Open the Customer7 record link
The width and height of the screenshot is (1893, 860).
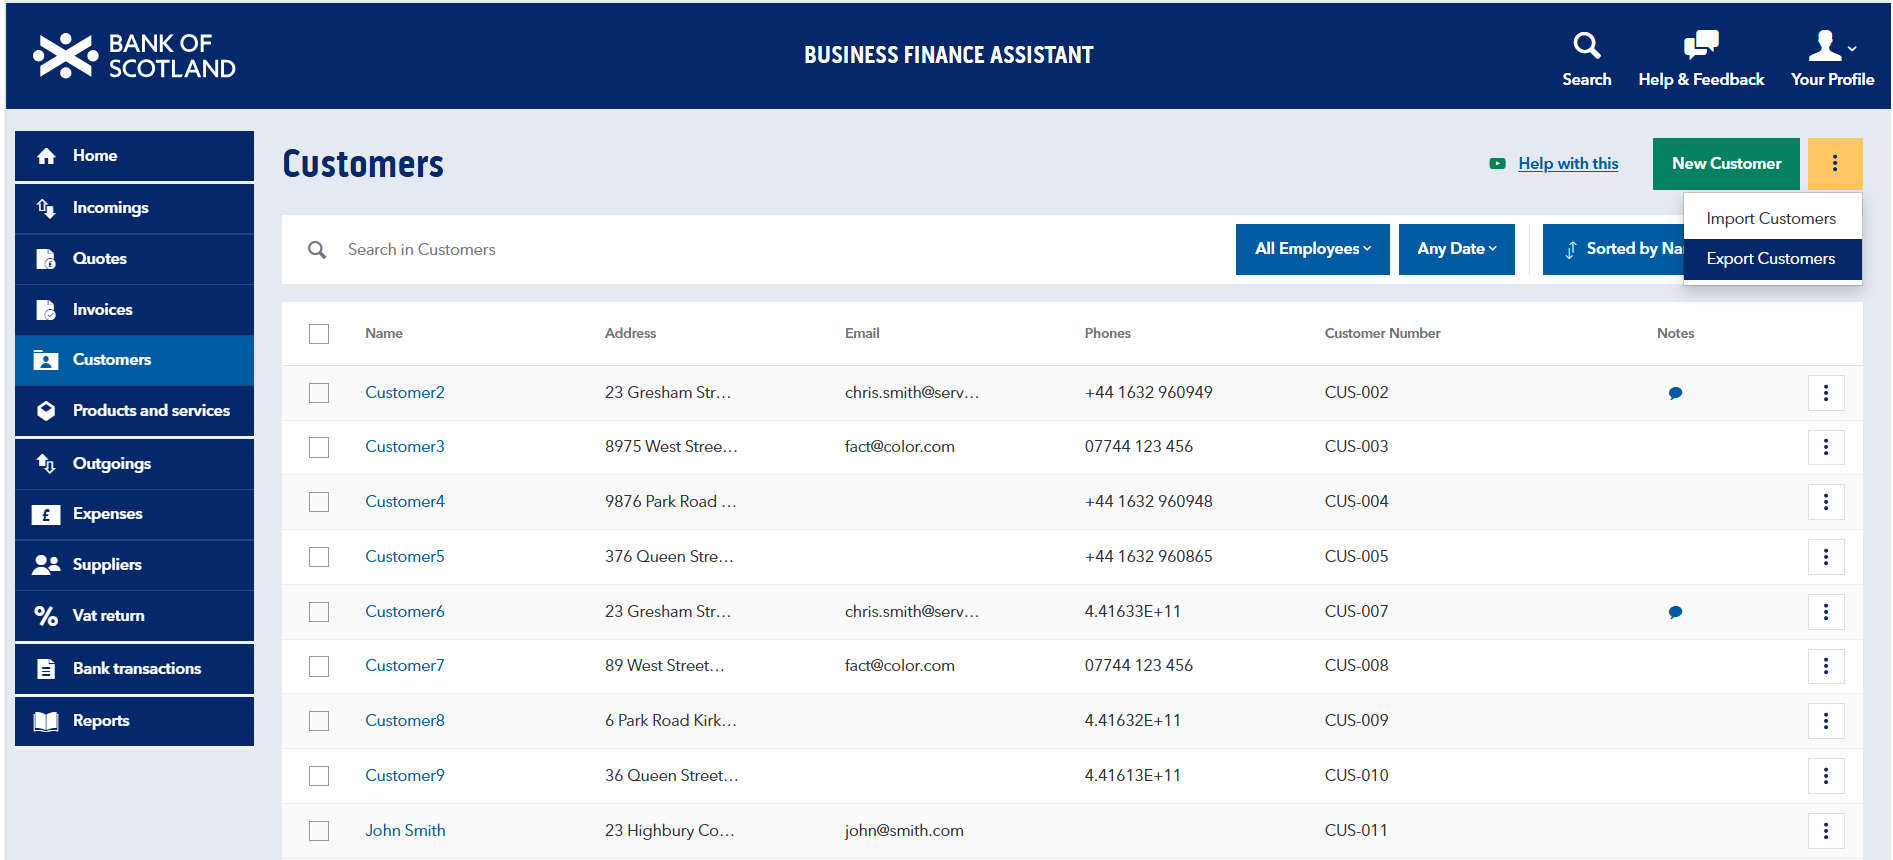tap(405, 666)
